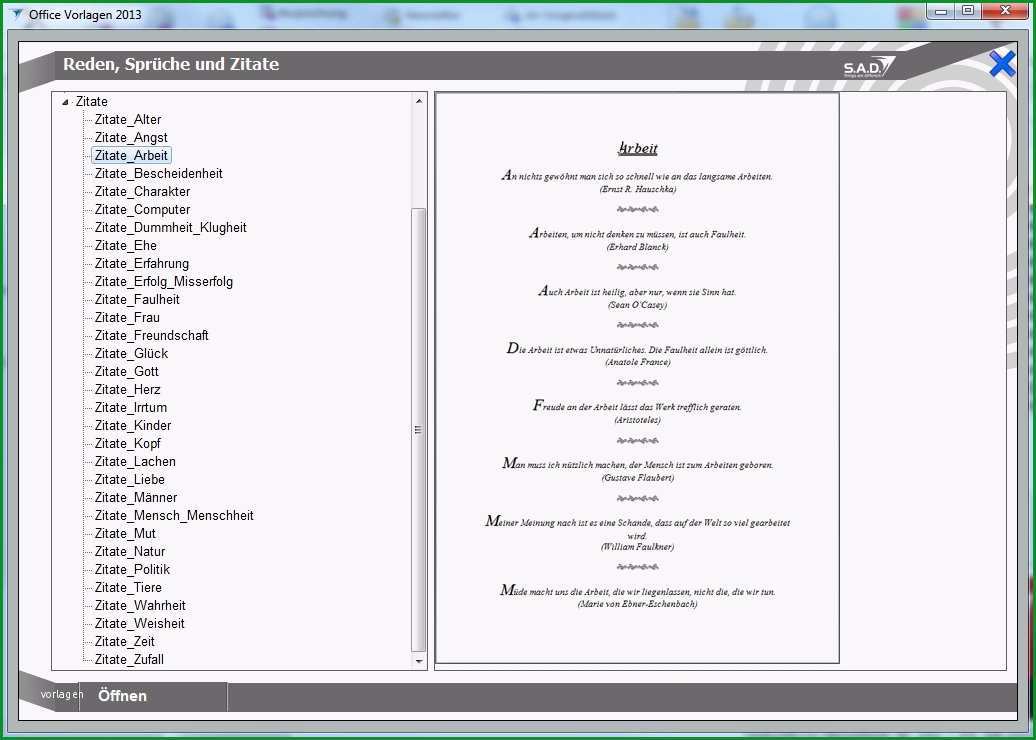Collapse the Zitate tree node
Image resolution: width=1036 pixels, height=740 pixels.
65,102
